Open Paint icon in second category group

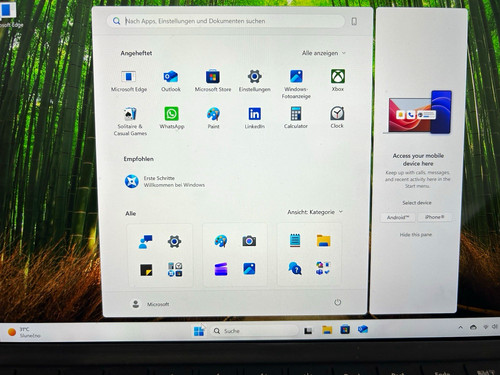221,241
